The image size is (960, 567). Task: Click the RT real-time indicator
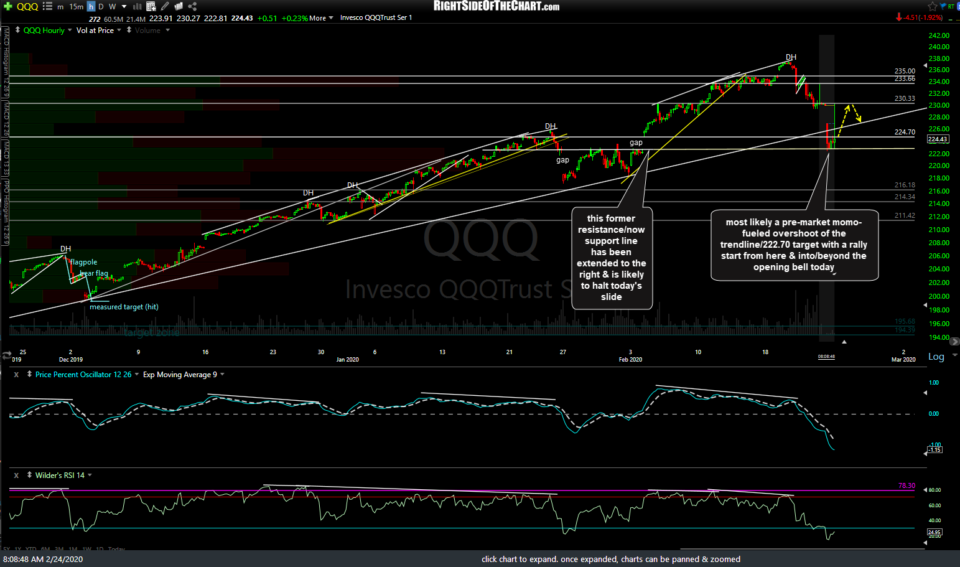(953, 6)
